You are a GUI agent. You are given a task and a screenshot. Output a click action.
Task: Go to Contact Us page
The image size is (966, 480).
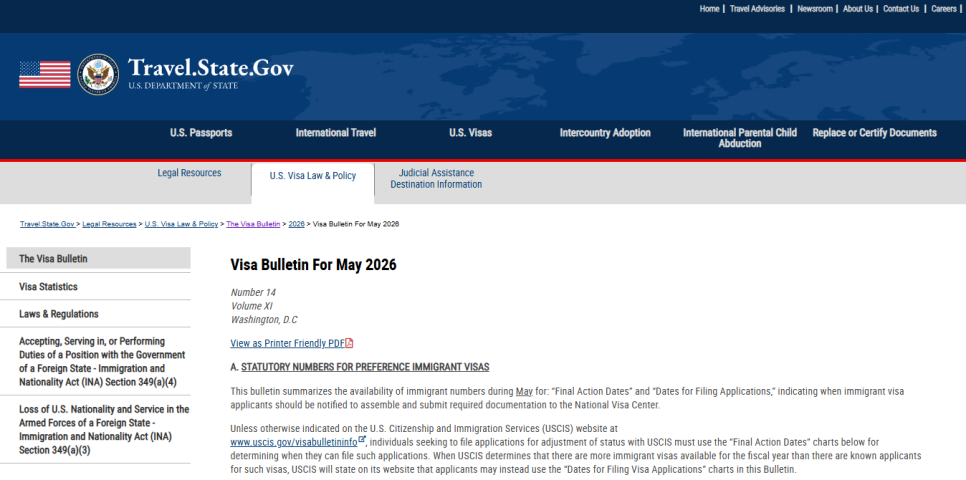[900, 9]
